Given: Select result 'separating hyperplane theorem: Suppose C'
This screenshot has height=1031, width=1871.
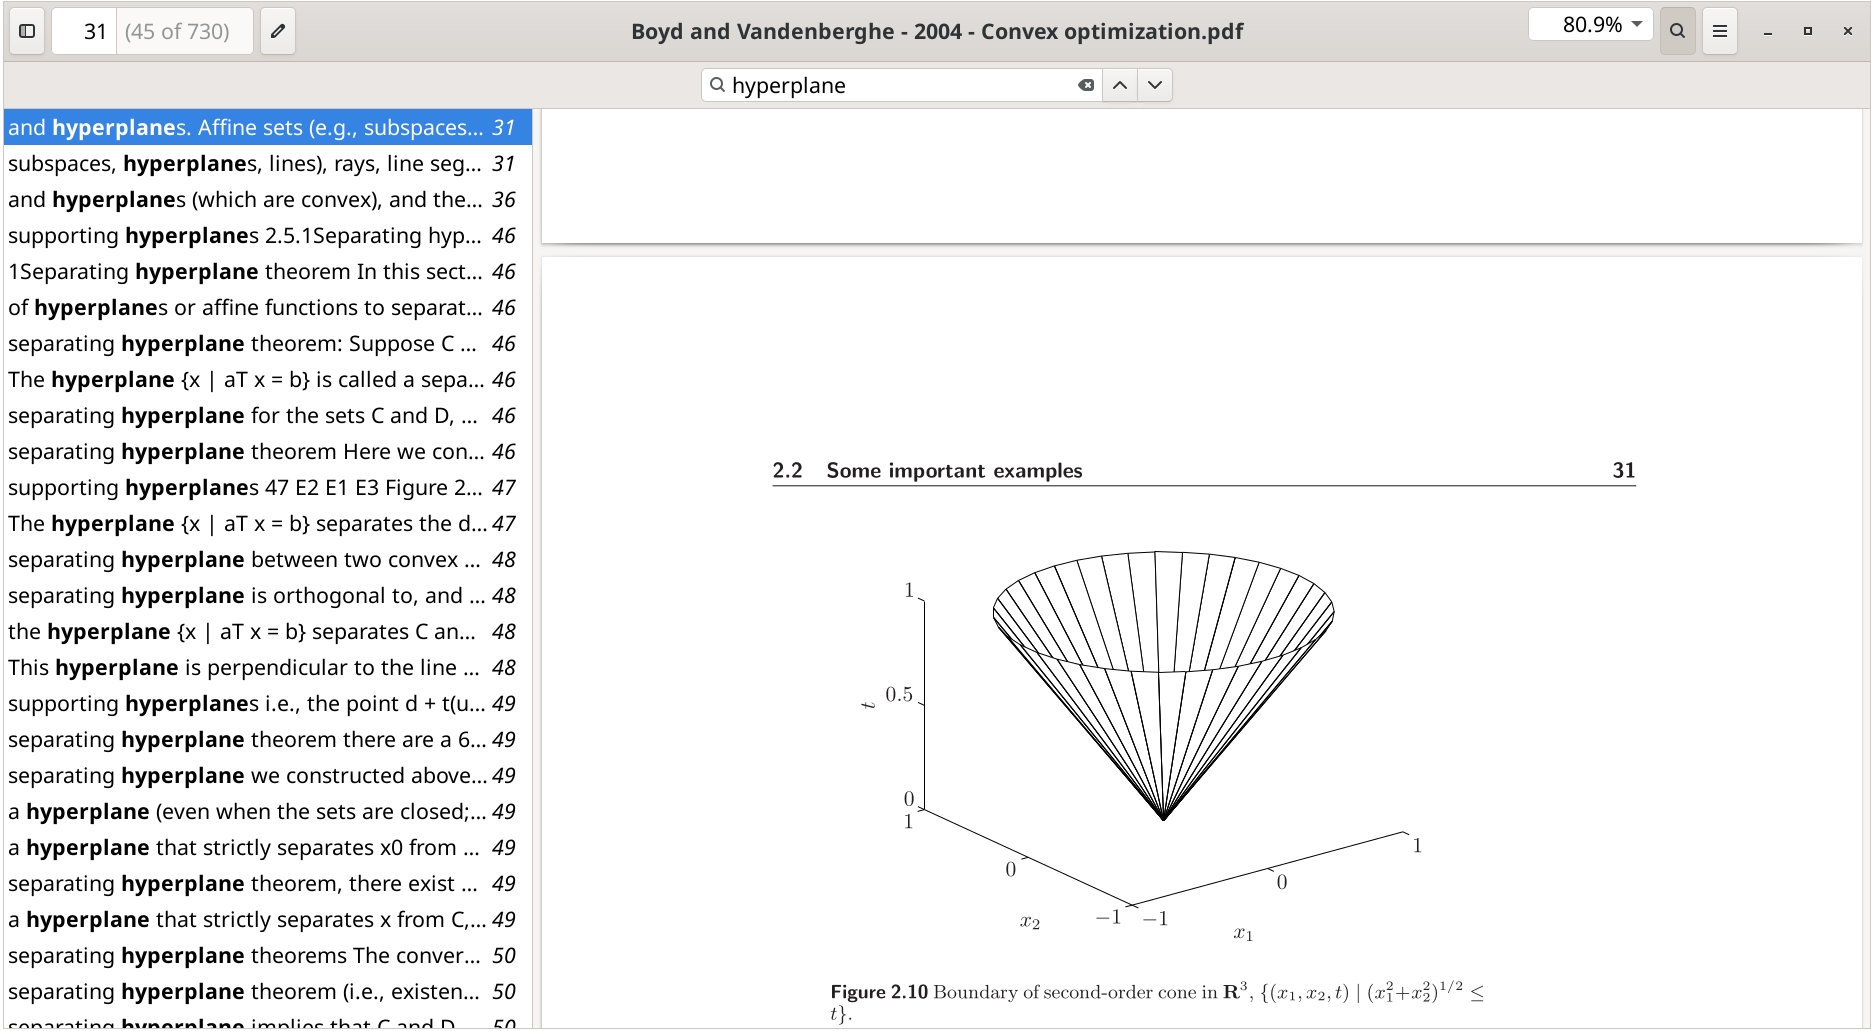Looking at the screenshot, I should click(x=267, y=344).
